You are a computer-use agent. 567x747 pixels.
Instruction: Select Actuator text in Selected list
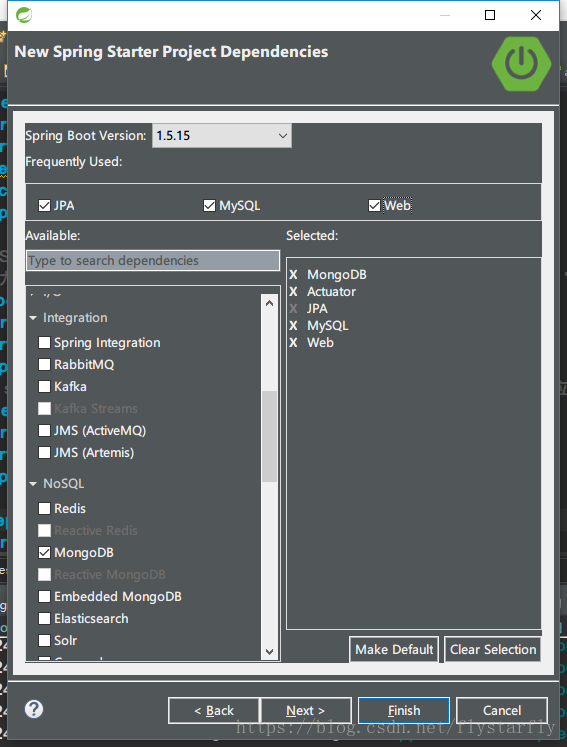(331, 292)
